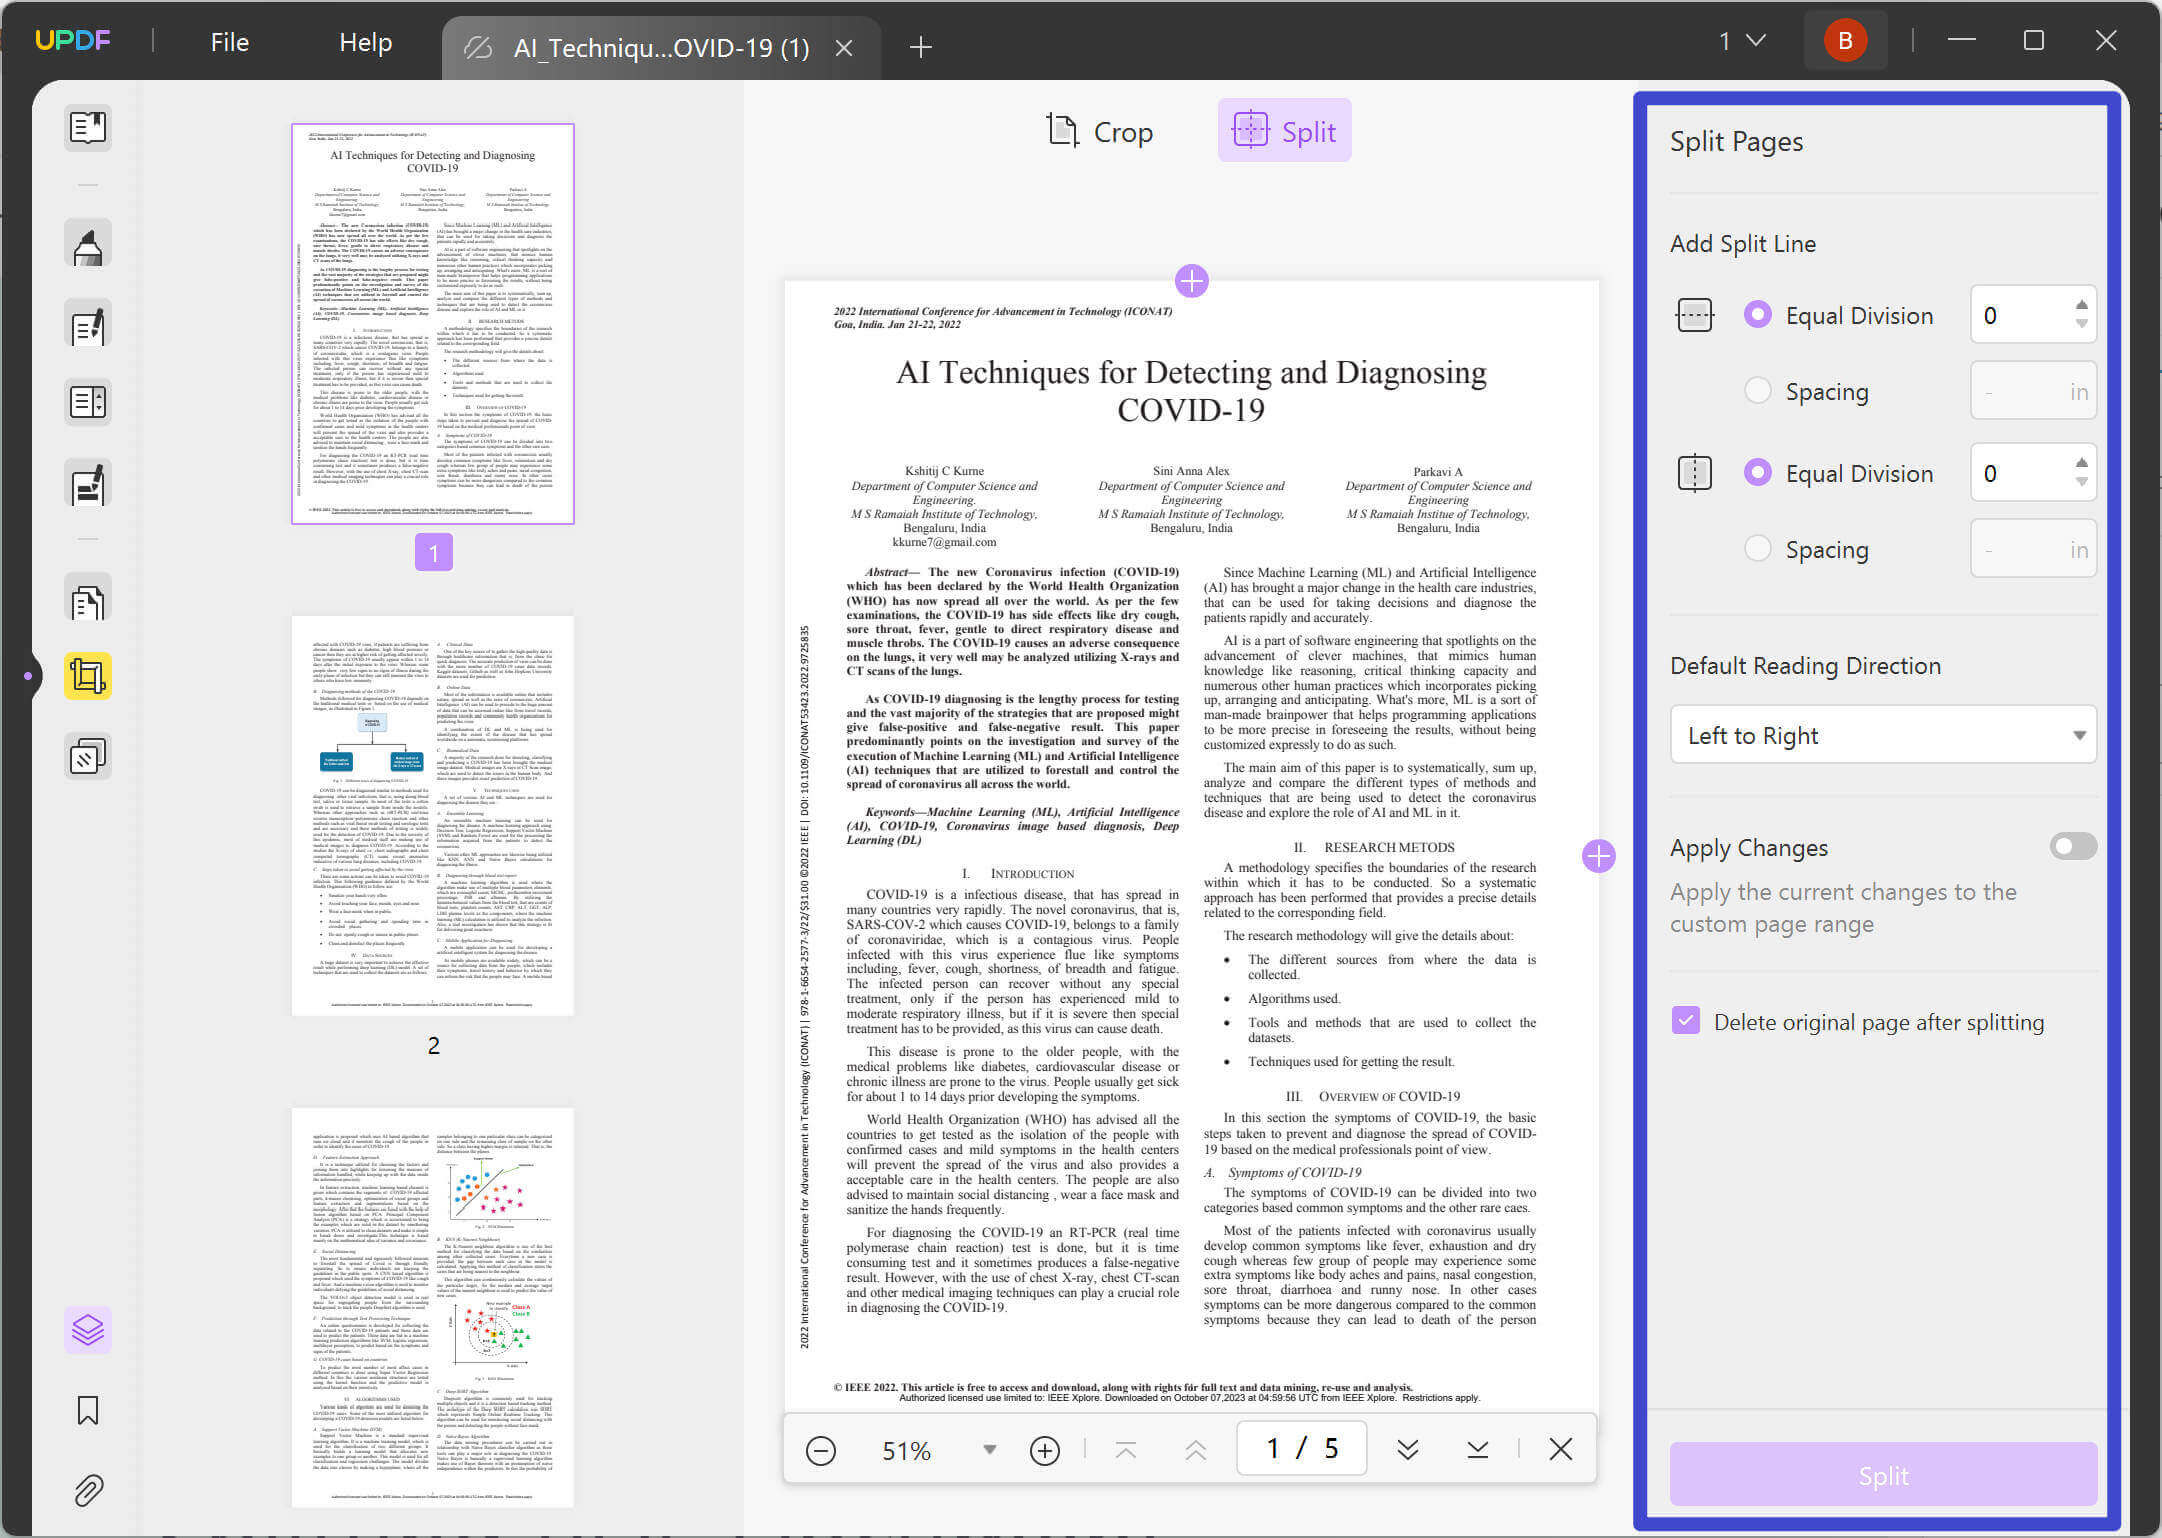Open the Reader view tool
2162x1538 pixels.
click(x=87, y=128)
